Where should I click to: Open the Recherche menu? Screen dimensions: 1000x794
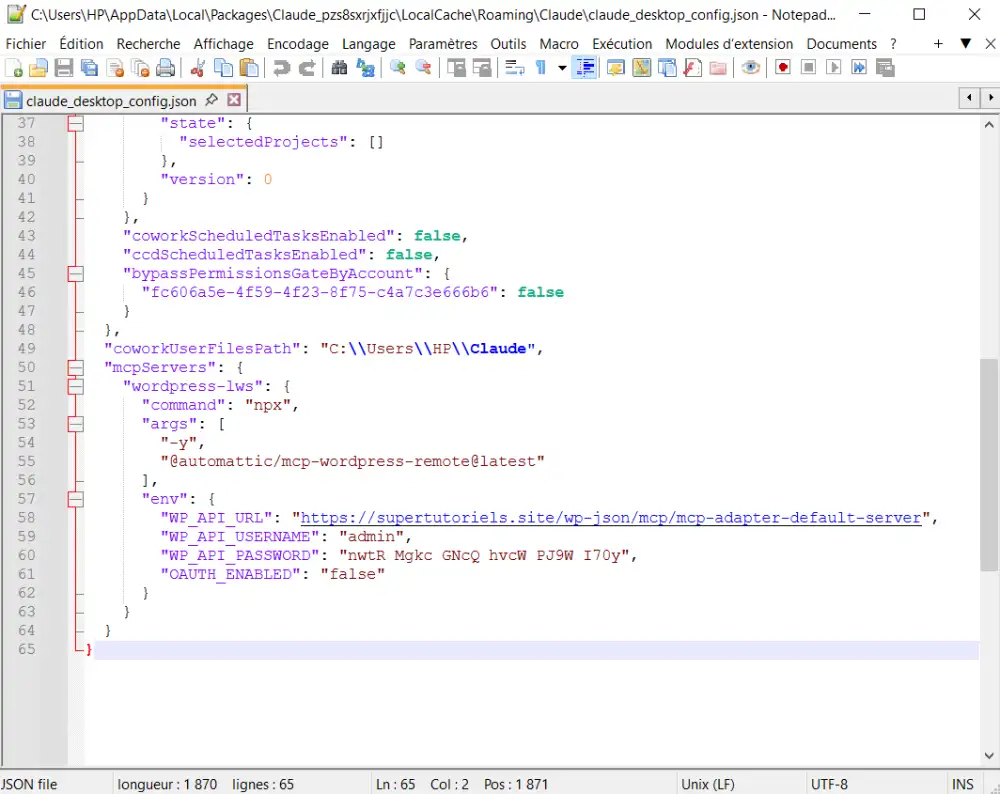tap(148, 43)
